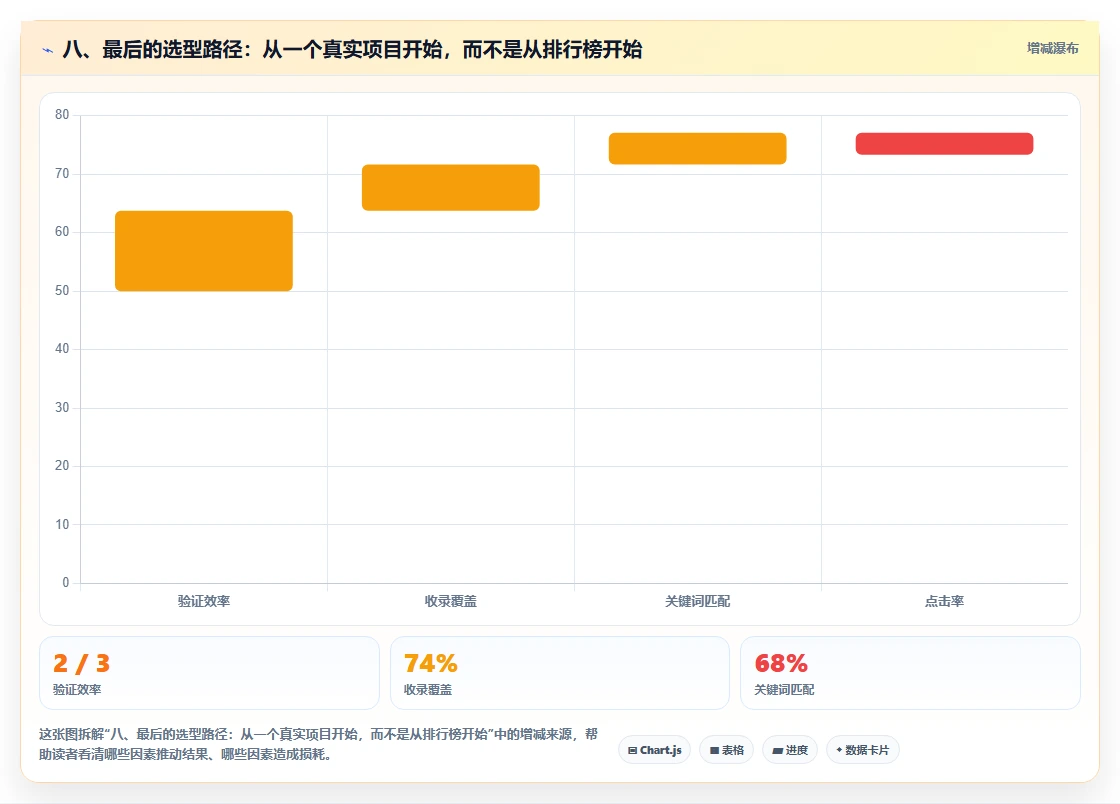Select the 验证效率 waterfall bar
Image resolution: width=1120 pixels, height=804 pixels.
pyautogui.click(x=204, y=251)
